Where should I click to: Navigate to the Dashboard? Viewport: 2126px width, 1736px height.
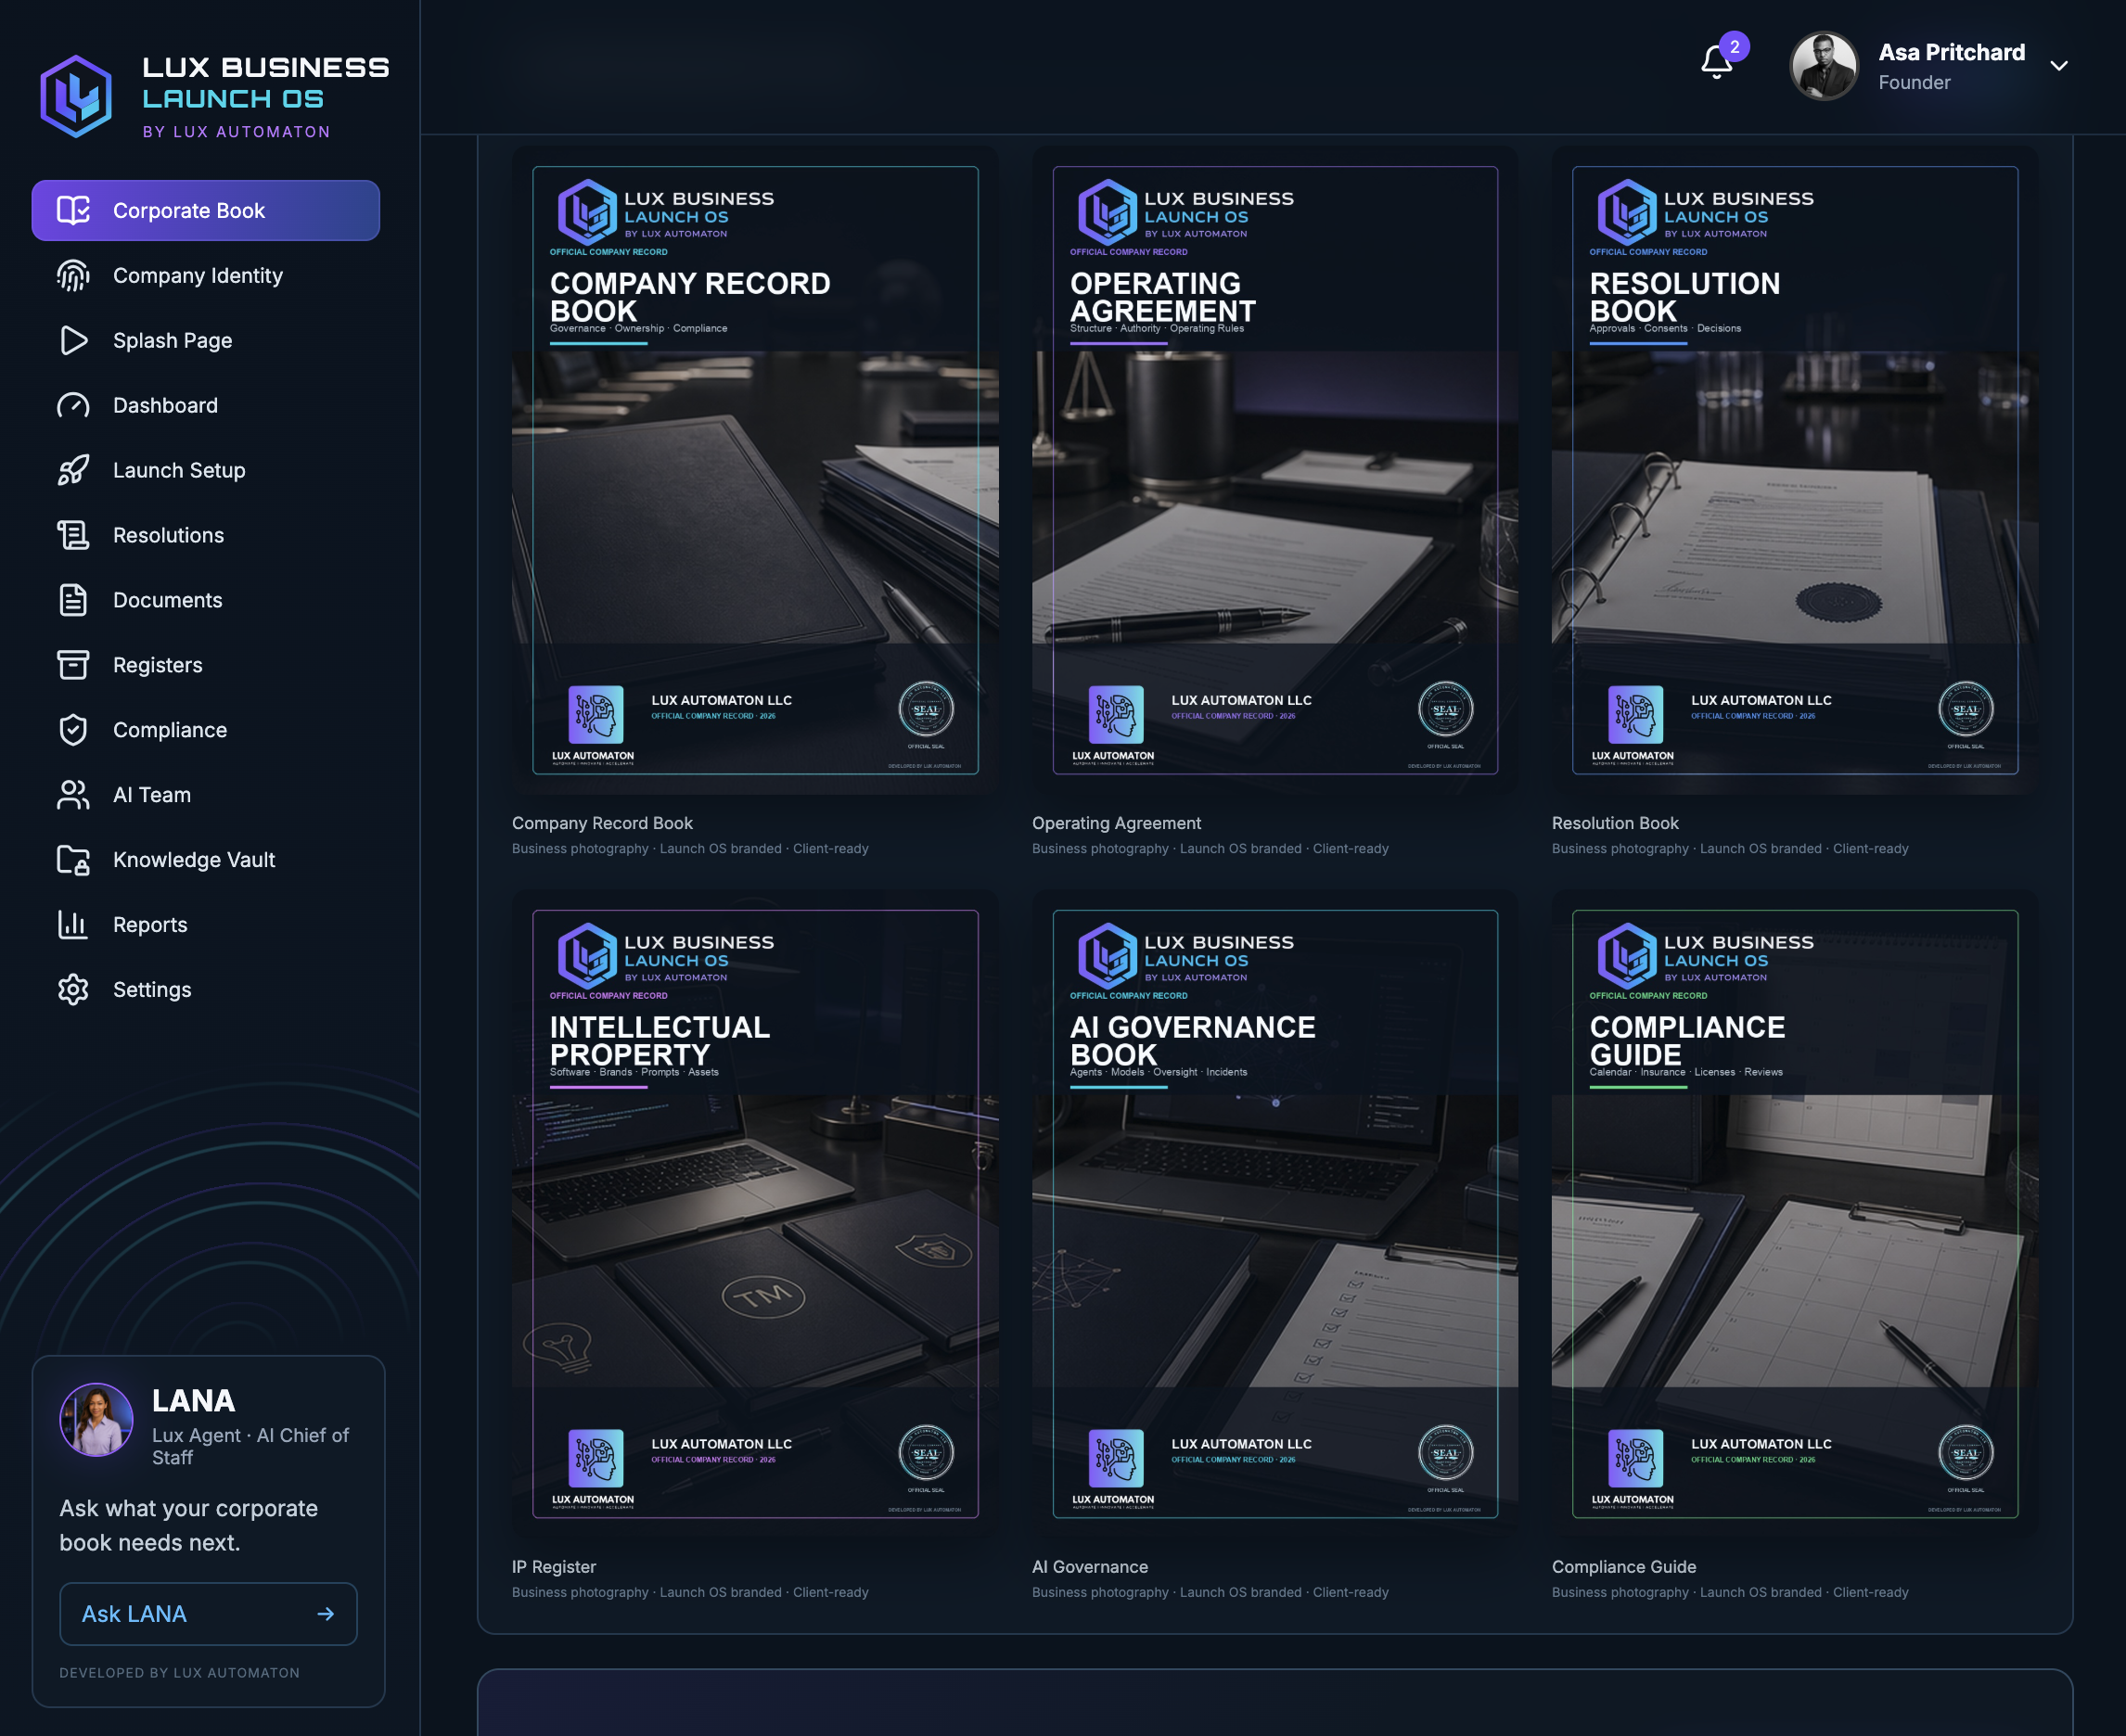click(206, 405)
